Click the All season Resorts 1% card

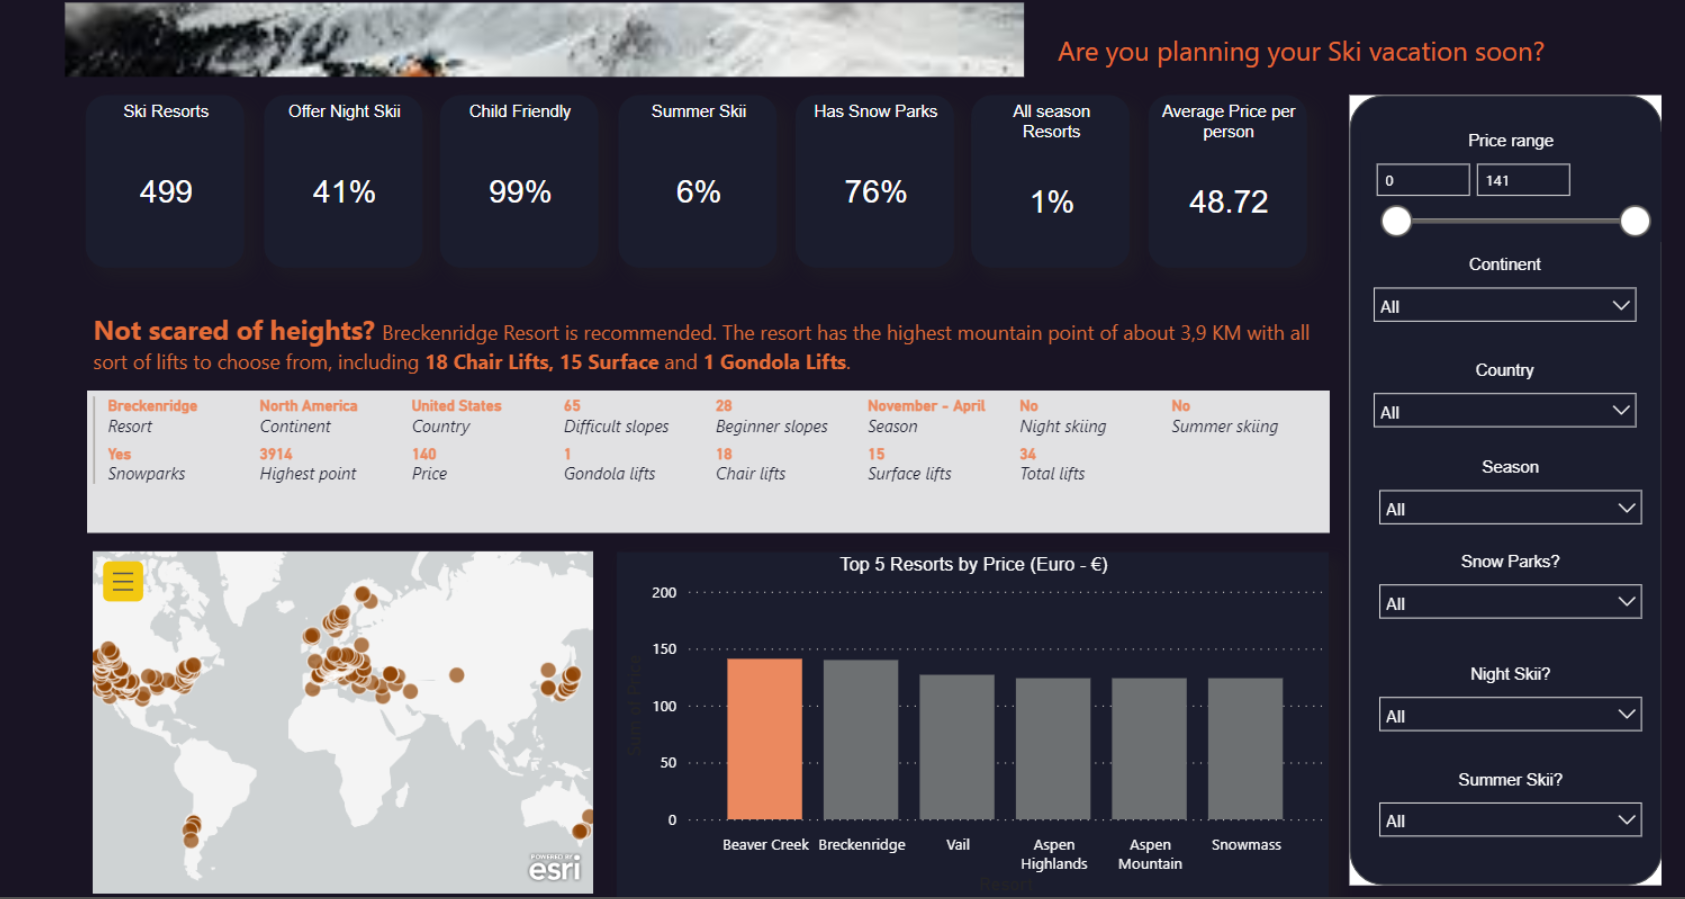coord(1051,180)
